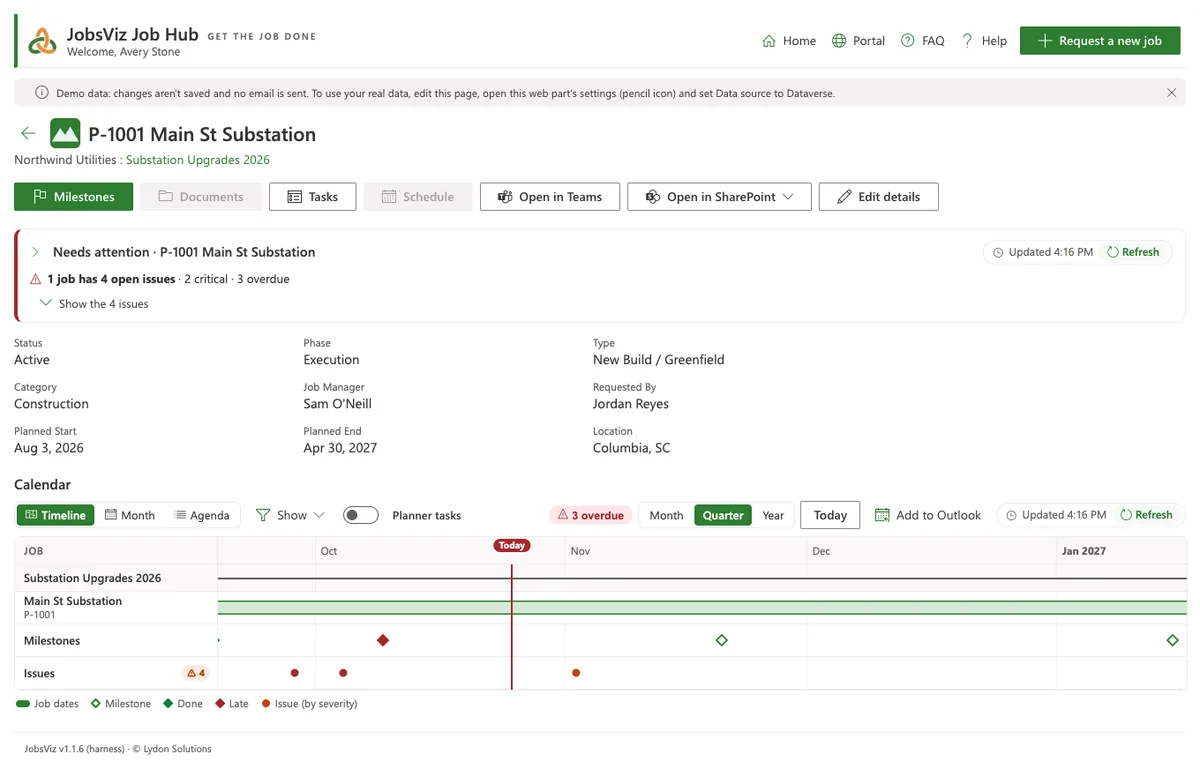This screenshot has width=1200, height=769.
Task: Open the Home link in header
Action: tap(789, 41)
